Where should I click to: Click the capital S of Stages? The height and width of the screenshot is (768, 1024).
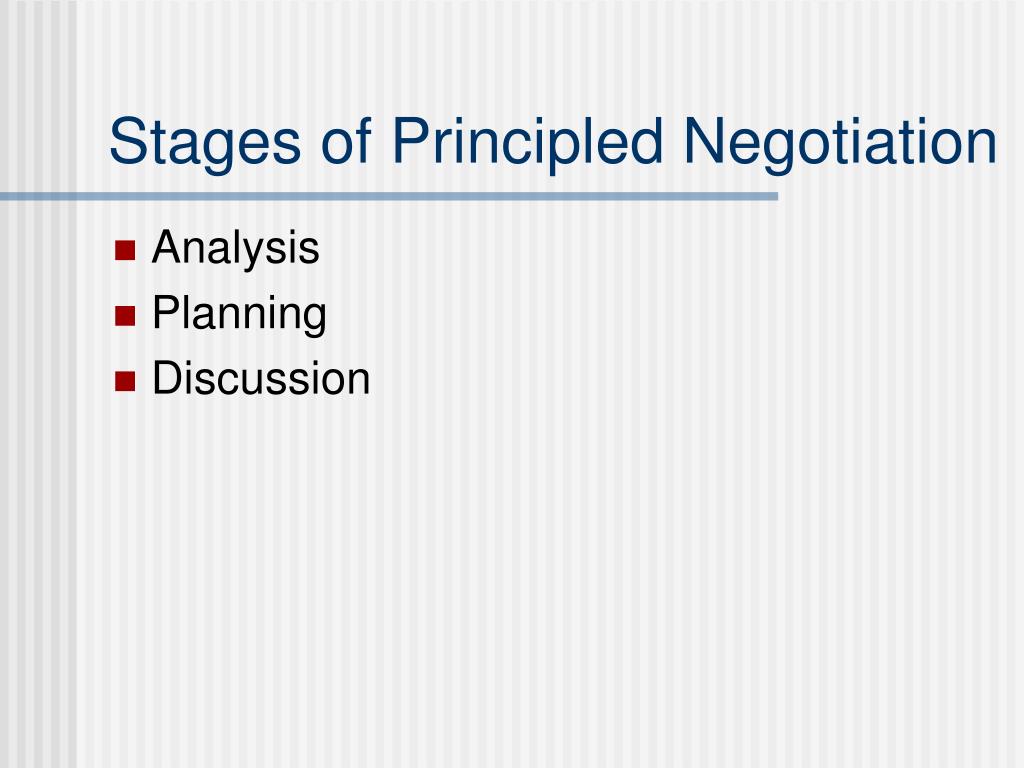click(128, 141)
